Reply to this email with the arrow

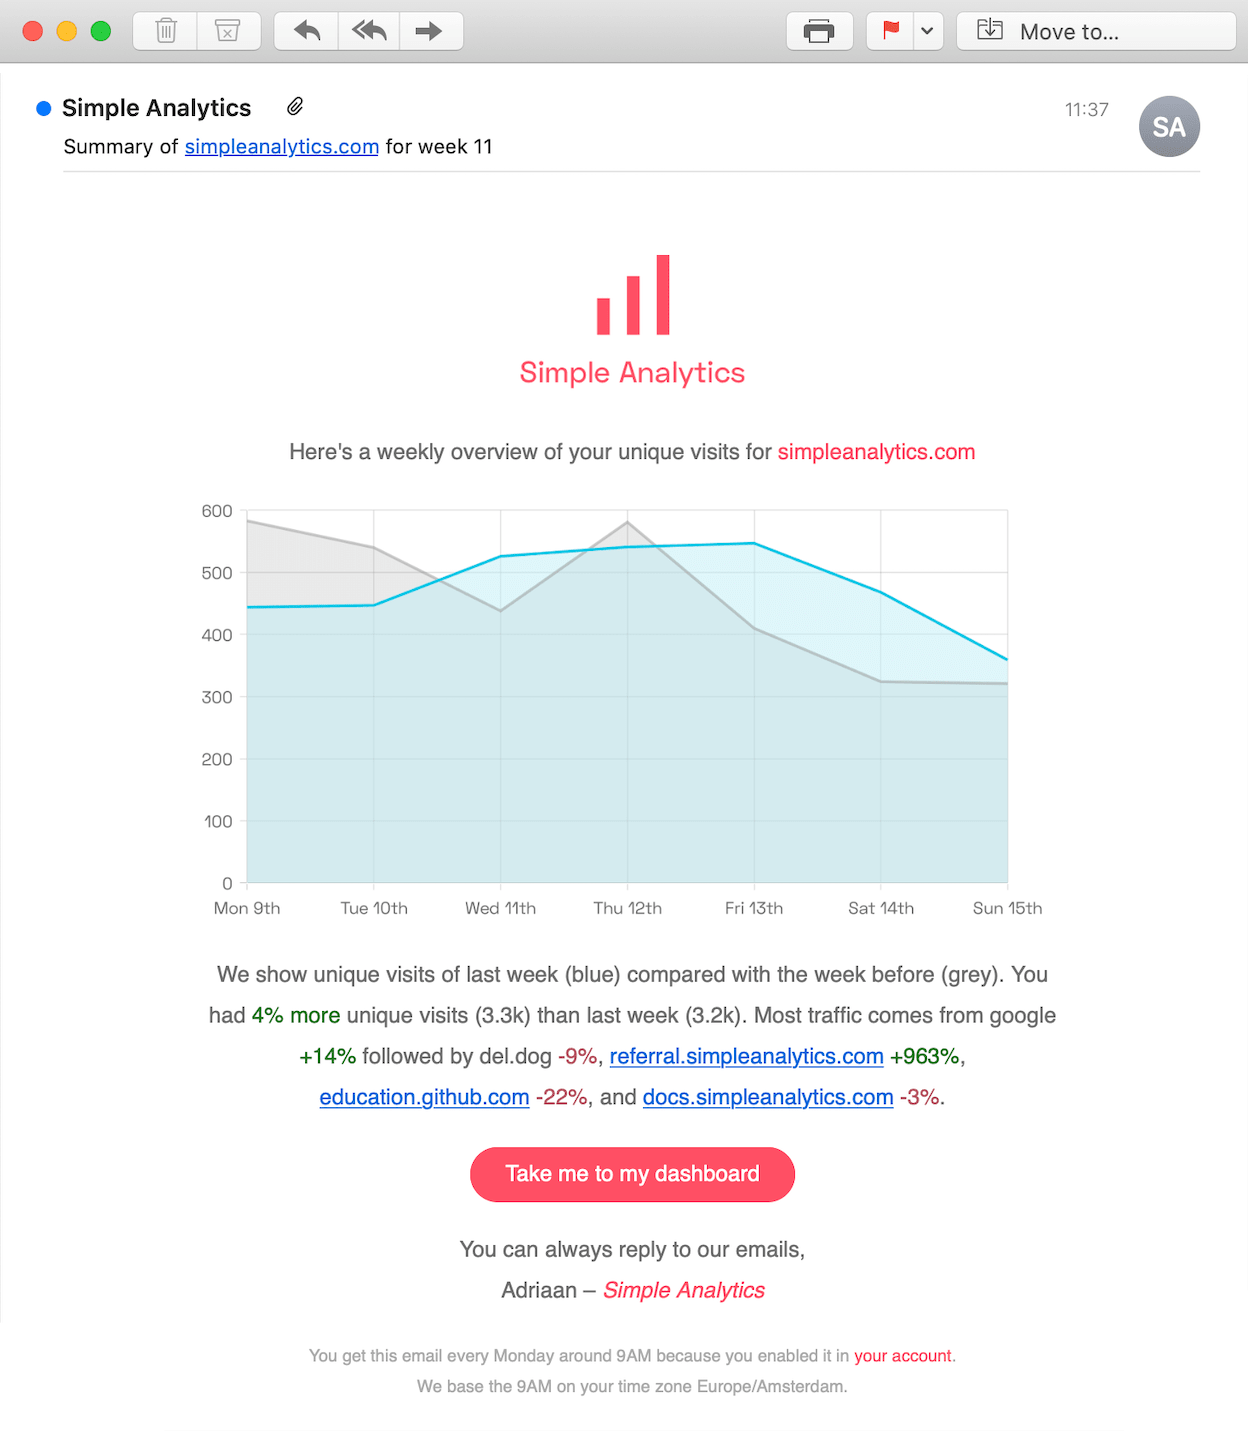[307, 31]
